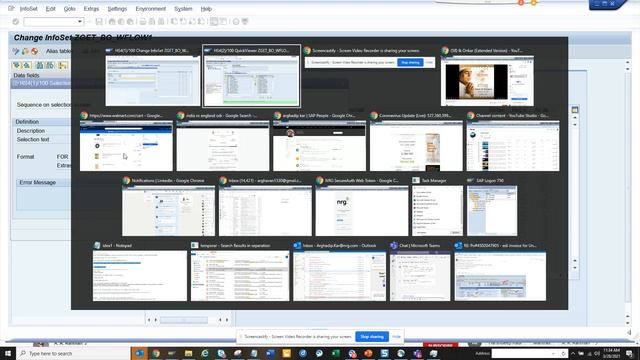The image size is (640, 360).
Task: Switch to the Task Manager thumbnail
Action: tap(438, 207)
